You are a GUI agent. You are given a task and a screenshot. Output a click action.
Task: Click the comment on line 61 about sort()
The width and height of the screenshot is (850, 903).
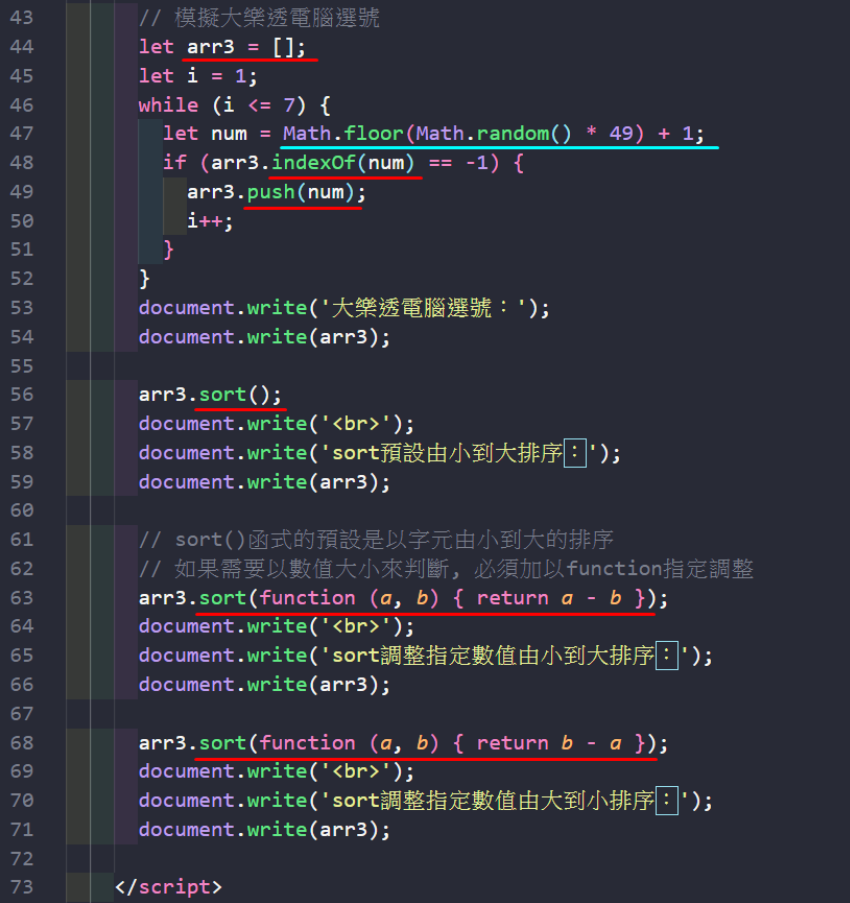[x=376, y=540]
